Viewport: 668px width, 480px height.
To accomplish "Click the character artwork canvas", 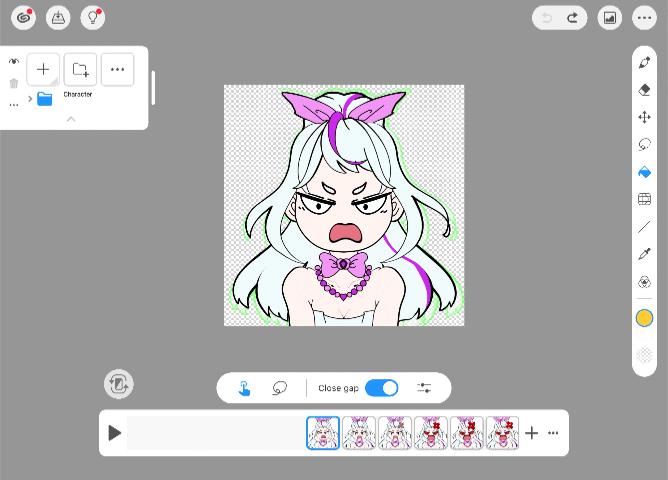I will (x=344, y=205).
